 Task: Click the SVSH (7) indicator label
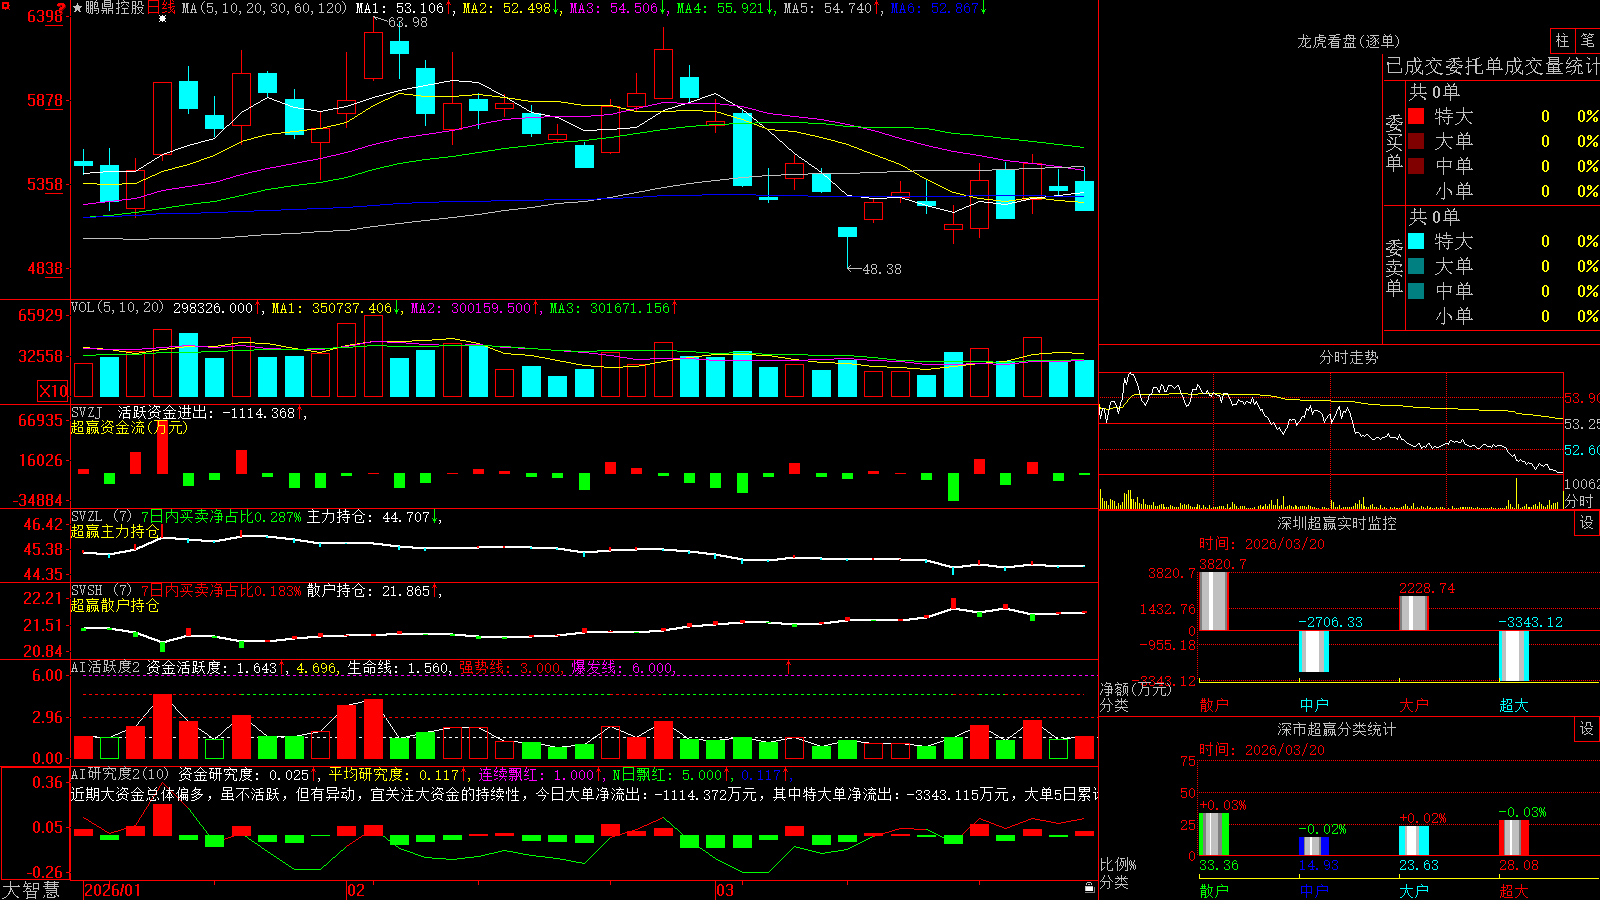click(x=101, y=591)
